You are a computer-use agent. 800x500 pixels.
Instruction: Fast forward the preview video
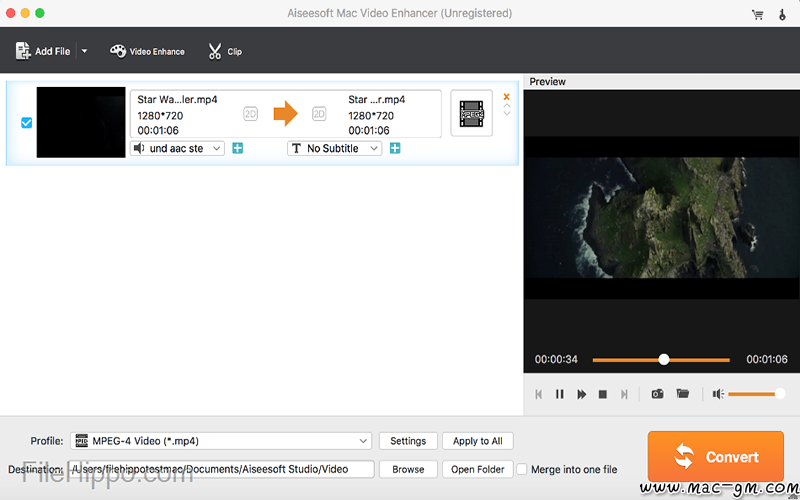(x=581, y=394)
